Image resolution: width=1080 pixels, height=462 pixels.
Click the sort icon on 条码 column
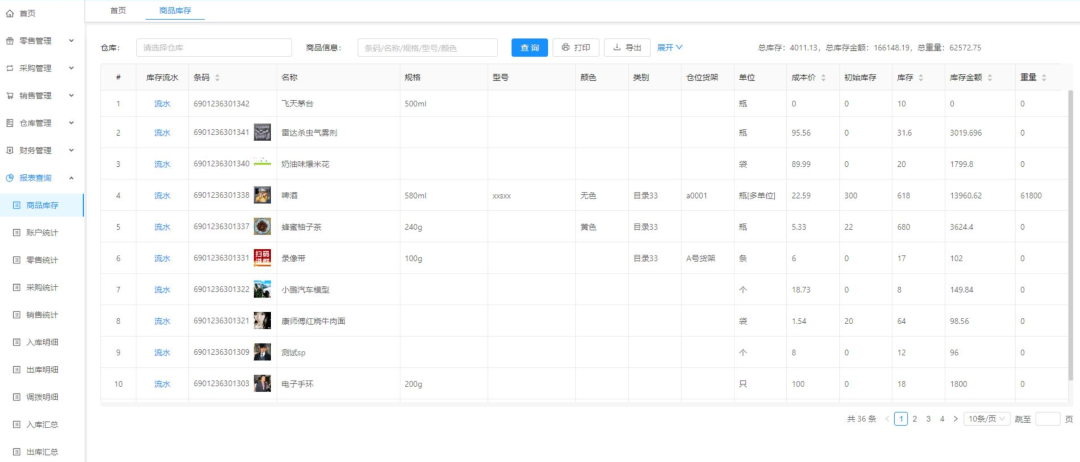[217, 78]
